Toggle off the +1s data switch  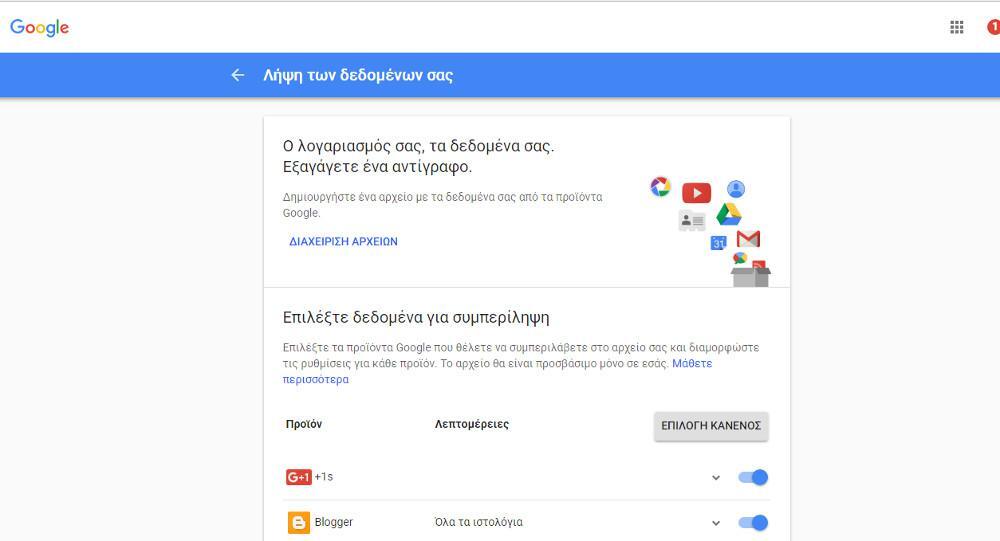(753, 477)
